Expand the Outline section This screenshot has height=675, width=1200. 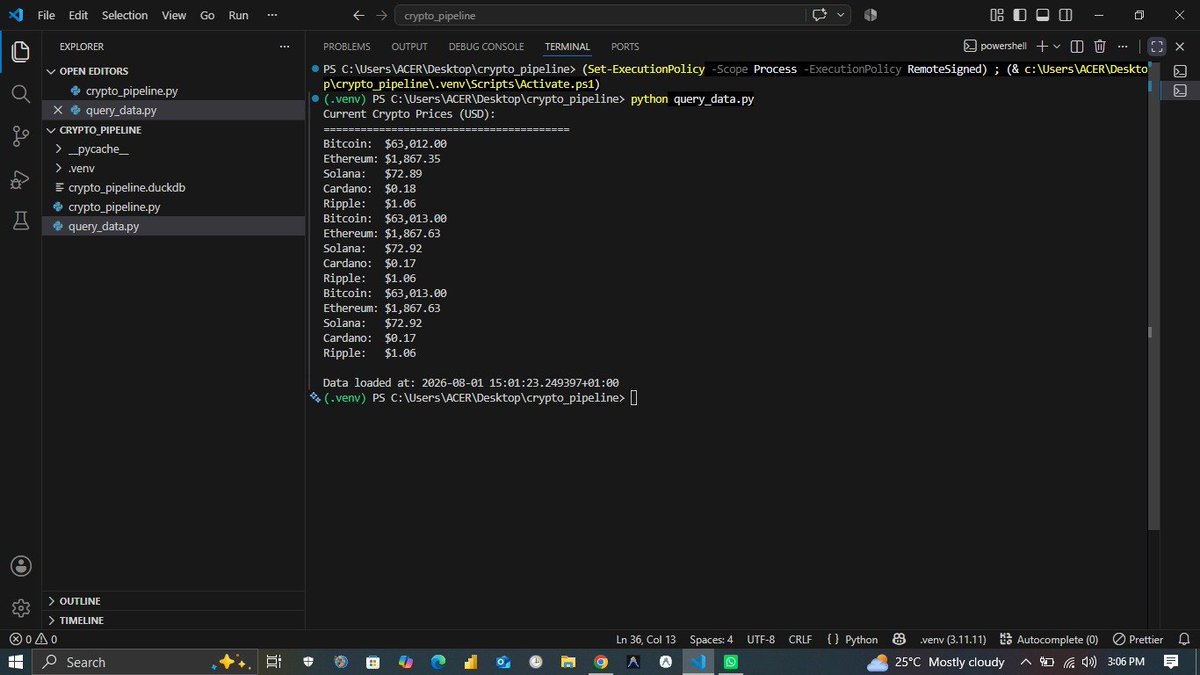click(173, 601)
